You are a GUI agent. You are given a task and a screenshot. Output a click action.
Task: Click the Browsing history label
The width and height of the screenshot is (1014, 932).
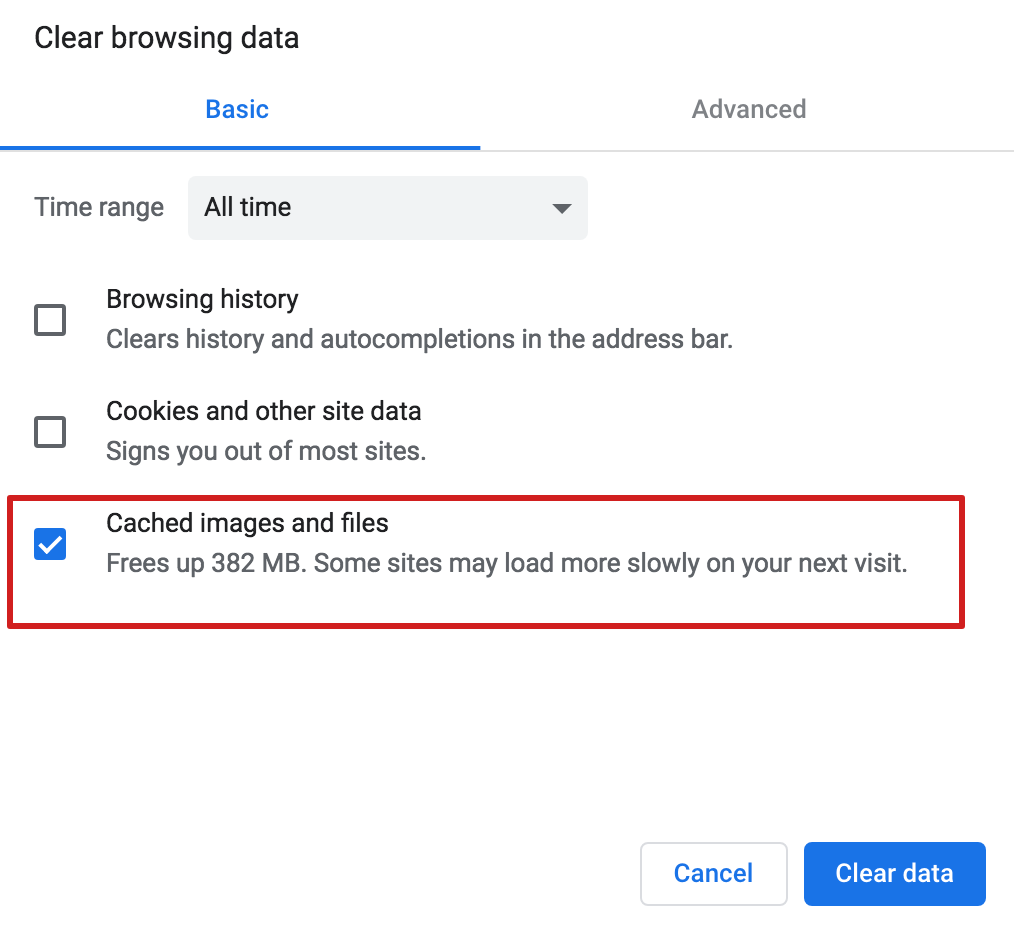pos(202,299)
